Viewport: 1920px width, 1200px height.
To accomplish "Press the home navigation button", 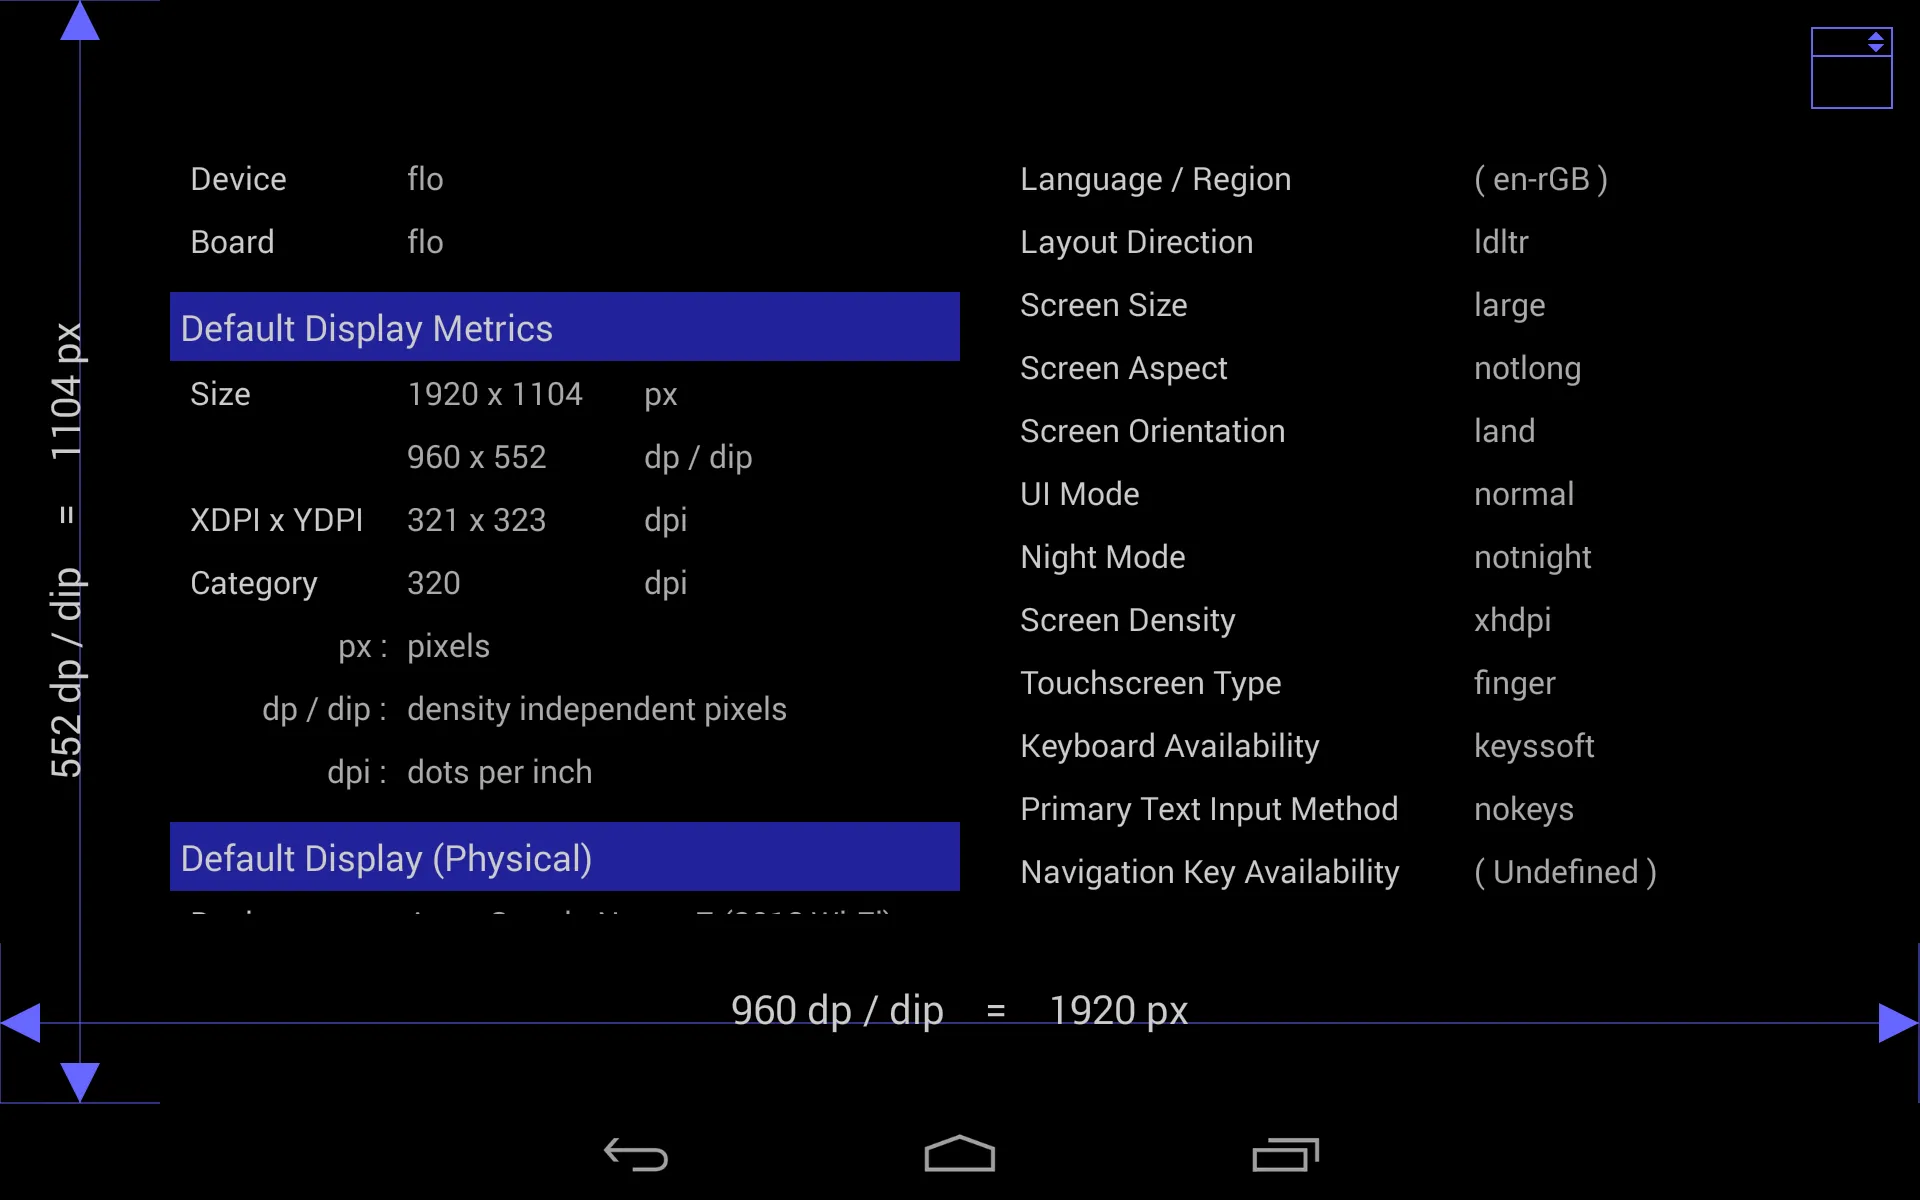I will tap(959, 1156).
